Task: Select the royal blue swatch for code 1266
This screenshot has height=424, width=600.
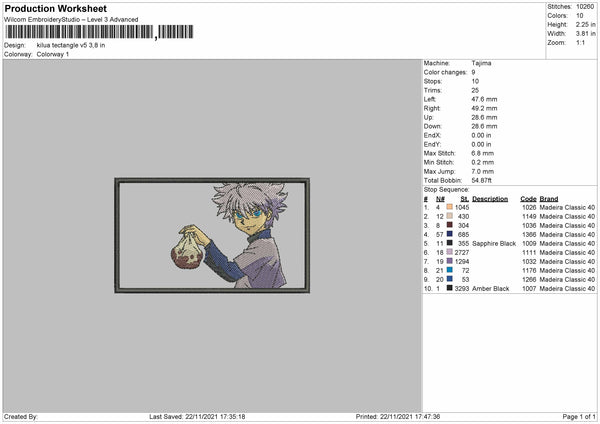Action: point(450,279)
